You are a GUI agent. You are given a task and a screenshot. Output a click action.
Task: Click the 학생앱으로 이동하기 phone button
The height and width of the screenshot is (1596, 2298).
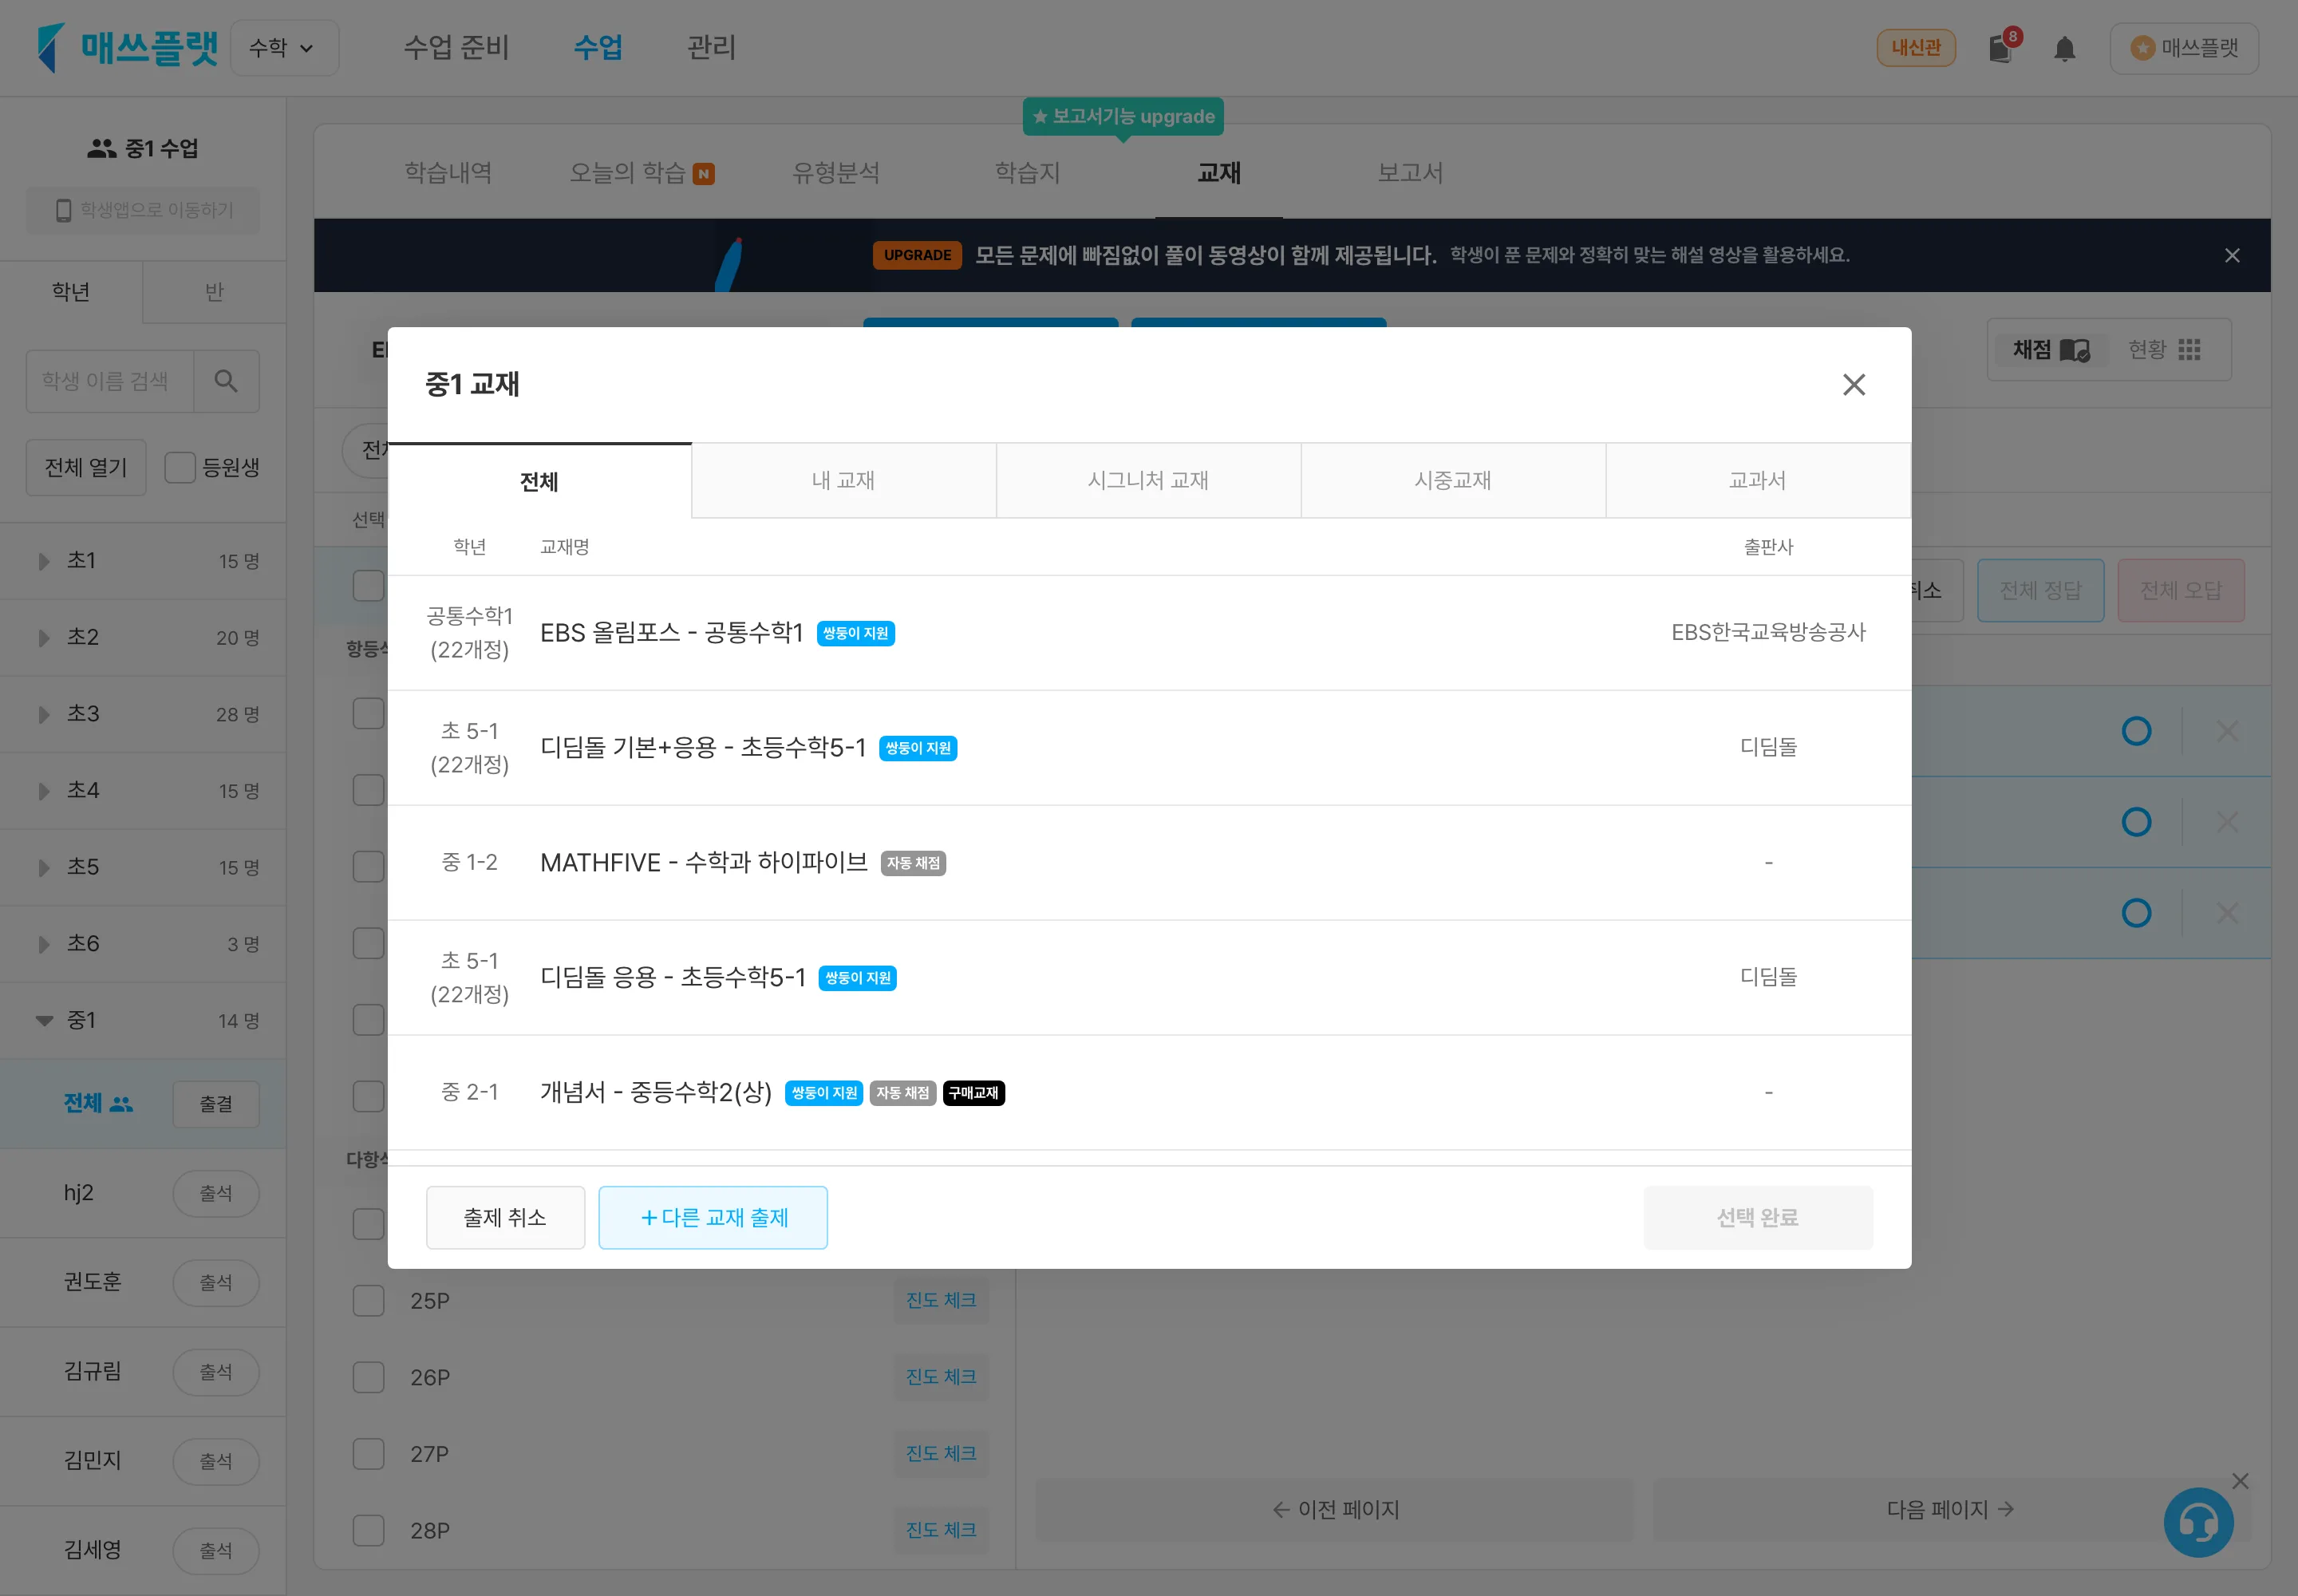143,211
